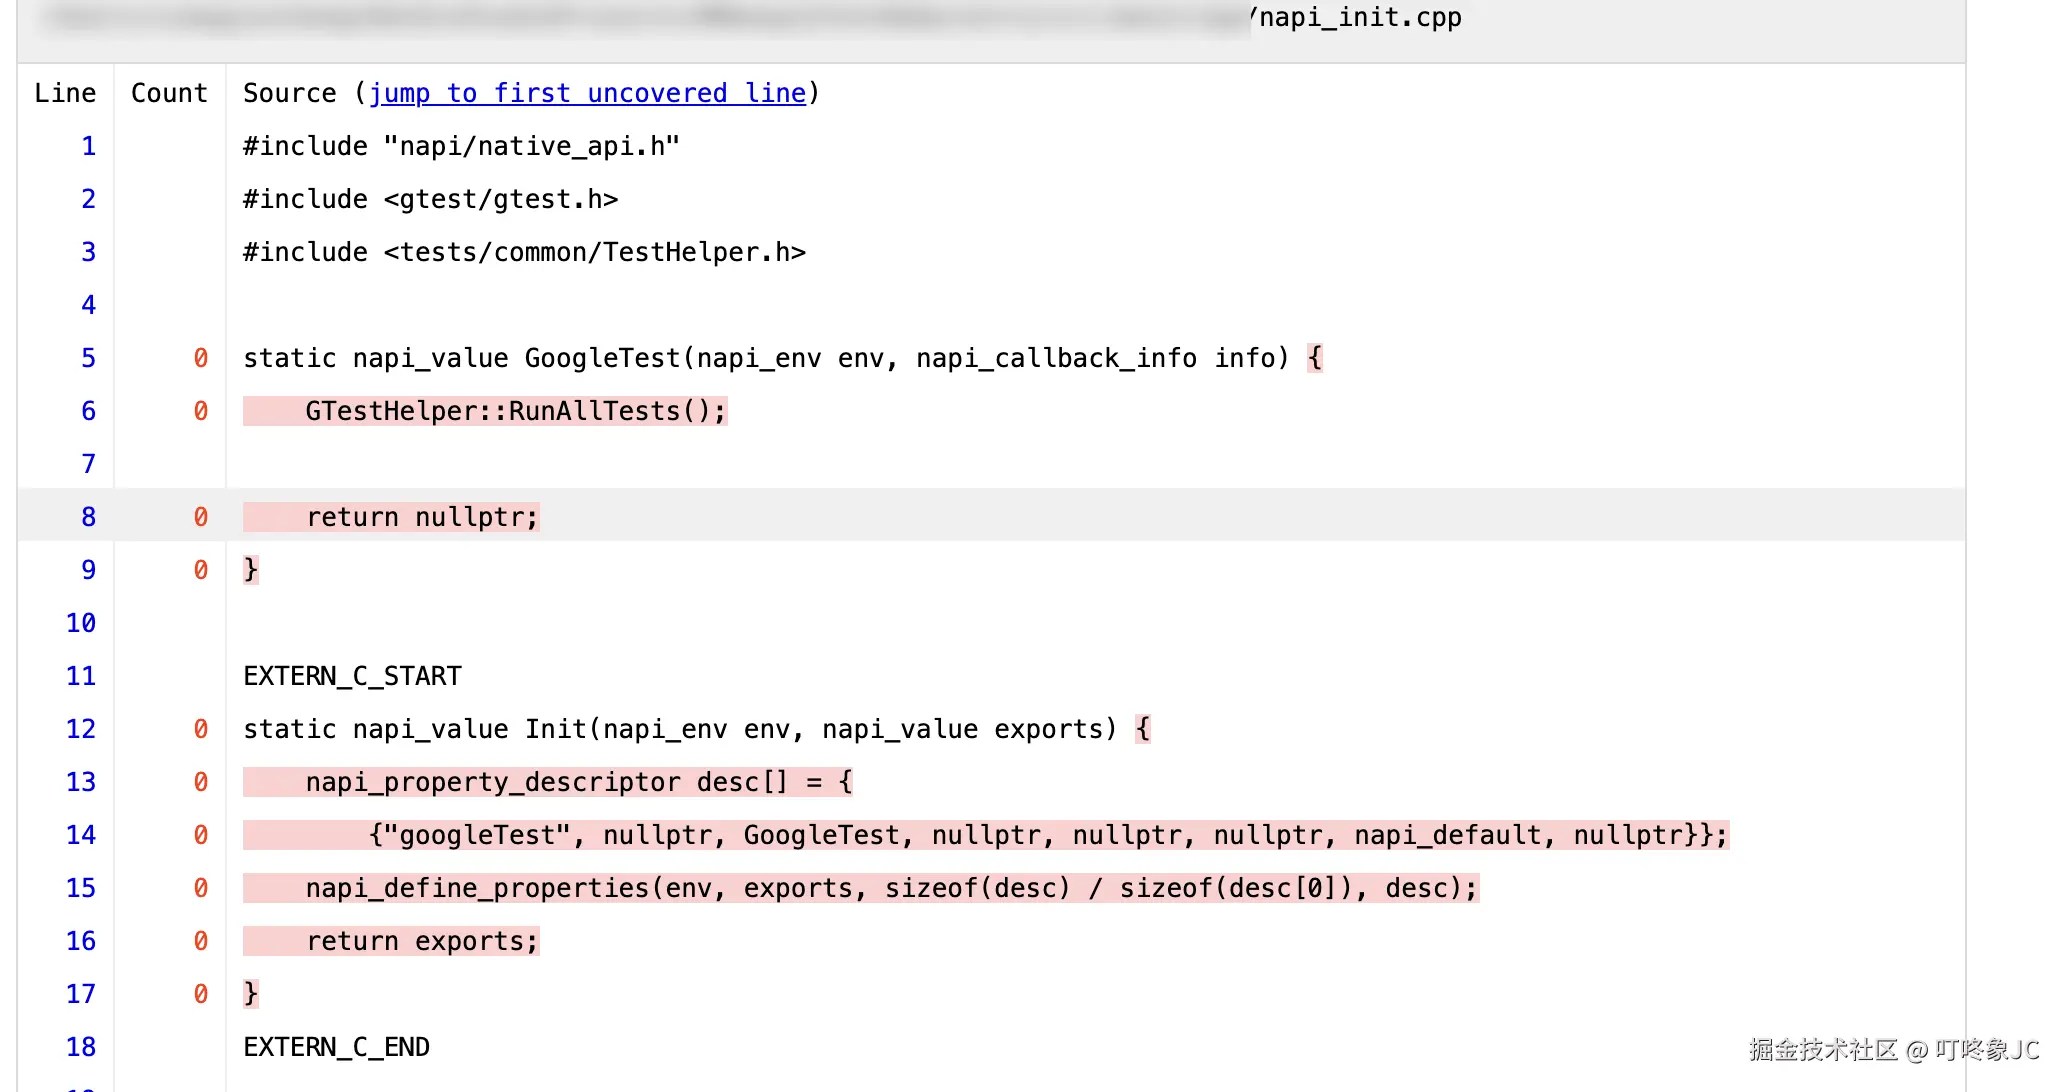This screenshot has width=2068, height=1092.
Task: Select the EXTERN_C_END source line
Action: pos(336,1046)
